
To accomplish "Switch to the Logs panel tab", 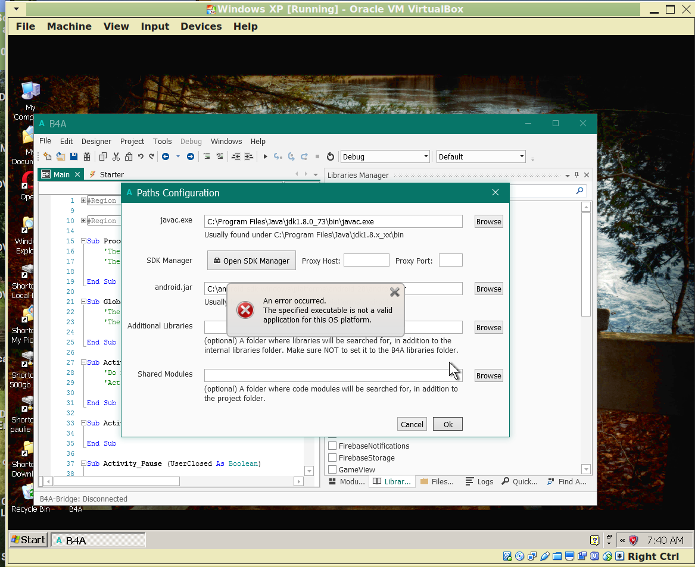I will click(480, 481).
